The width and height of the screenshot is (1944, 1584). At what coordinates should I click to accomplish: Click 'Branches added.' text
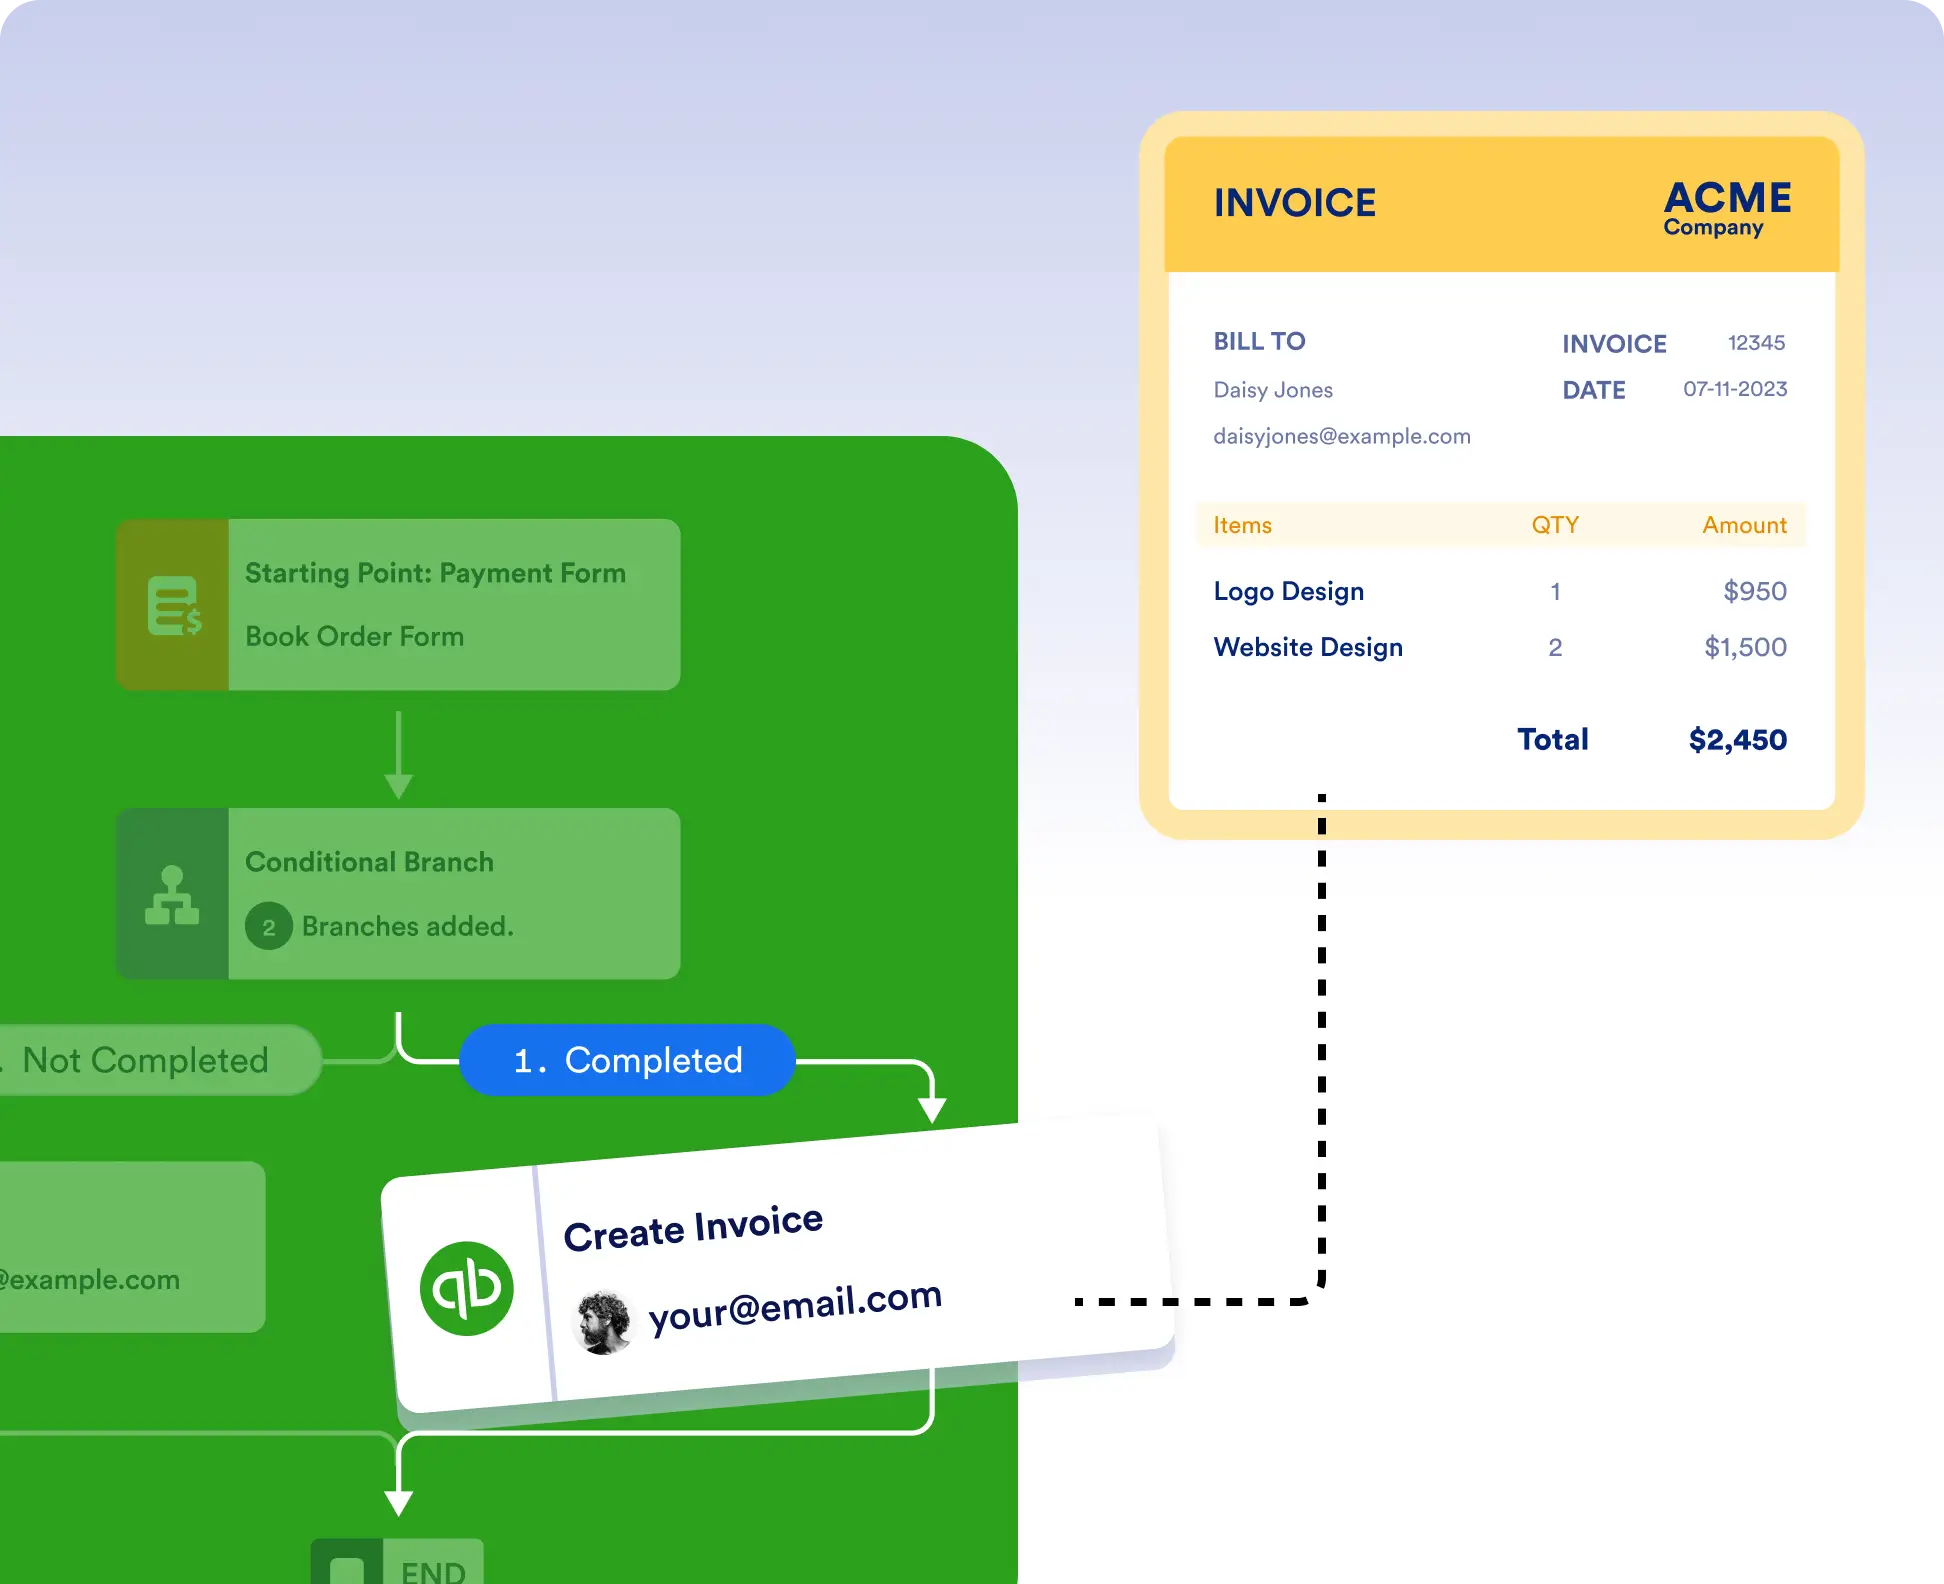tap(408, 926)
